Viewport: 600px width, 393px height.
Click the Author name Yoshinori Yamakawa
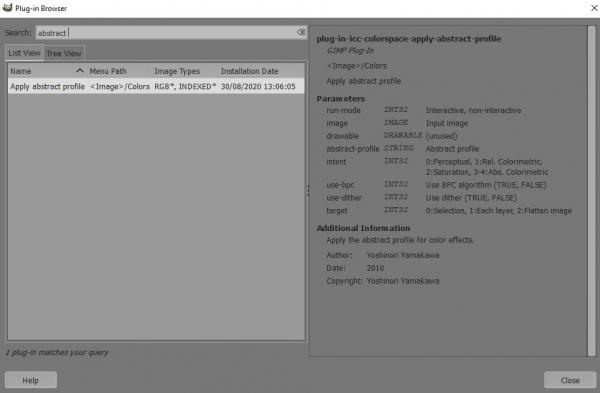pyautogui.click(x=403, y=255)
